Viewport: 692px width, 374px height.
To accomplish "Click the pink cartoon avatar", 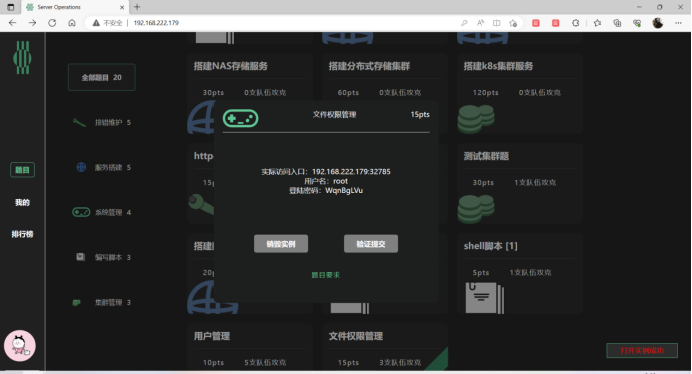I will pyautogui.click(x=19, y=345).
